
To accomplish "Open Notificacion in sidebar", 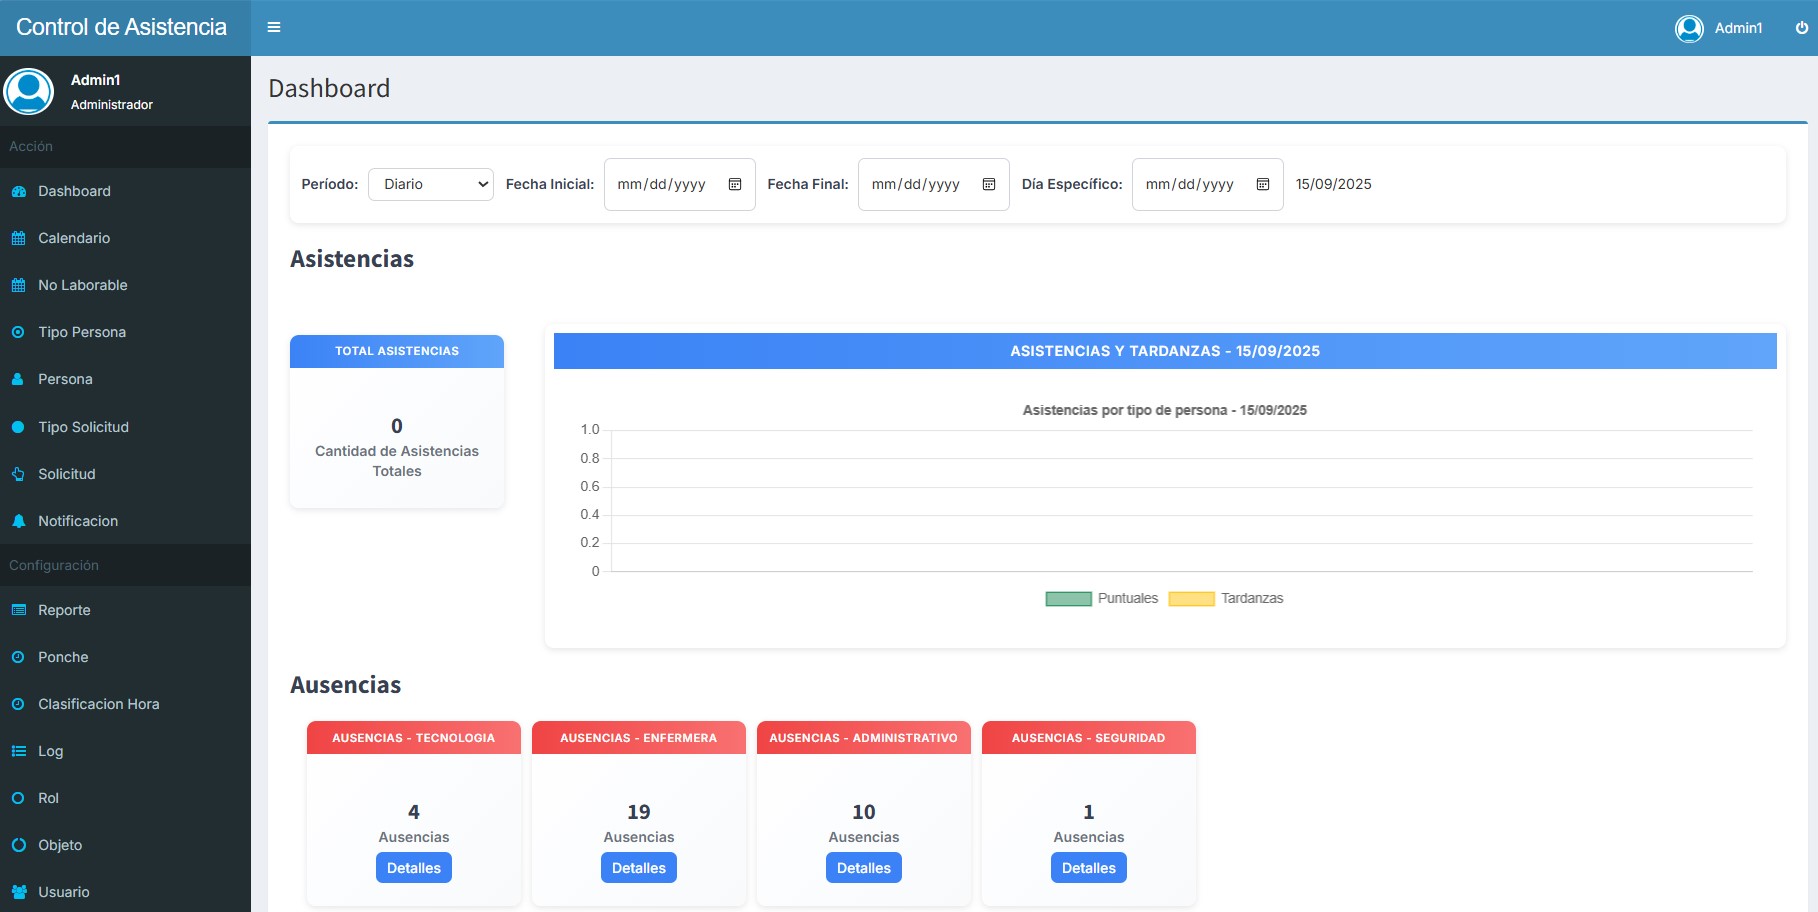I will pos(125,521).
